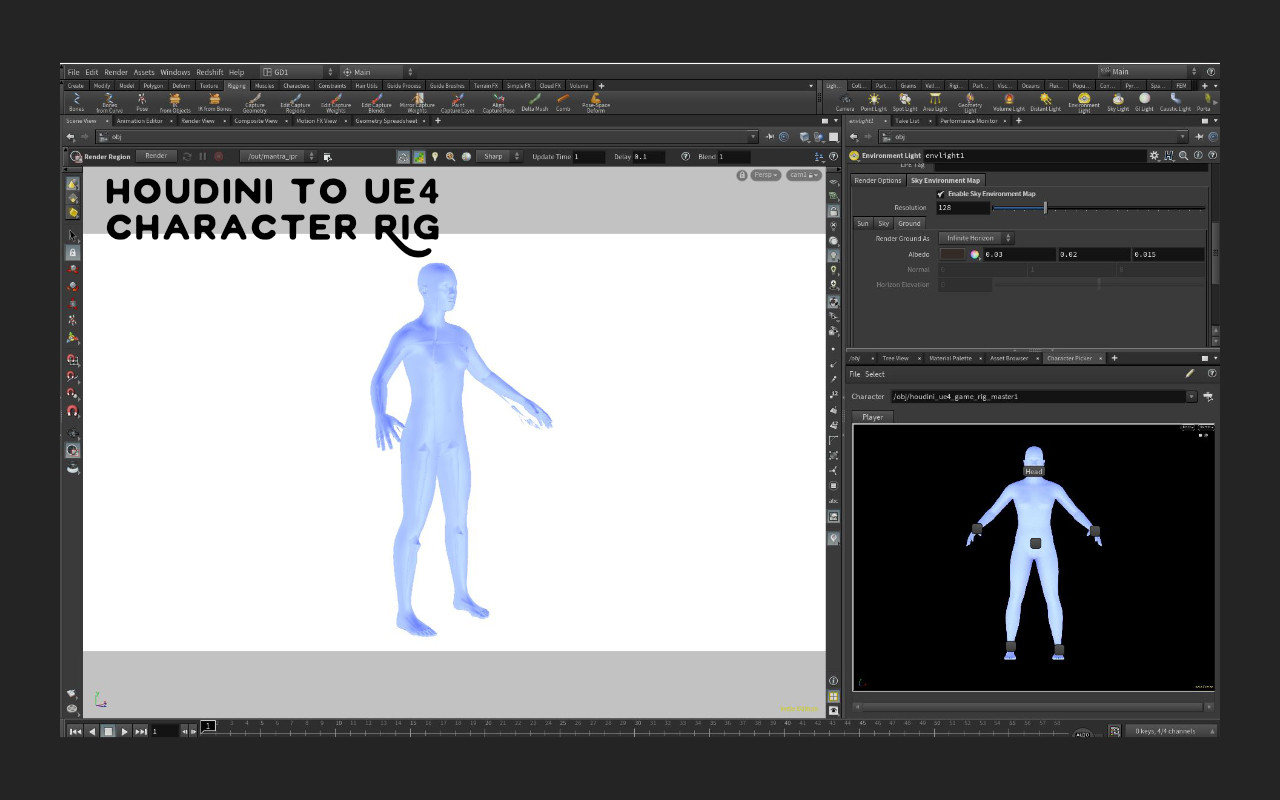Open the render node /out/mantra_ipr dropdown

[x=277, y=157]
